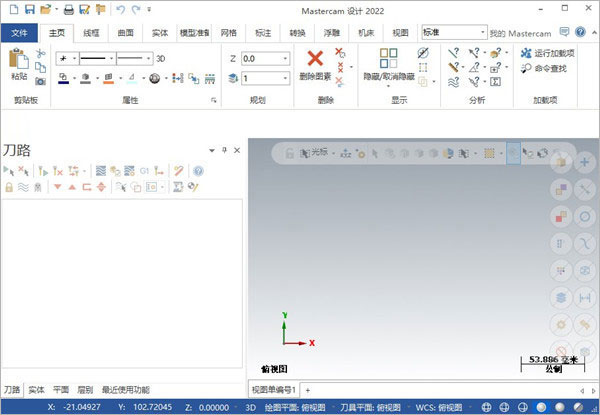Expand the 属性 group dialog launcher
Viewport: 600px width, 415px height.
214,100
